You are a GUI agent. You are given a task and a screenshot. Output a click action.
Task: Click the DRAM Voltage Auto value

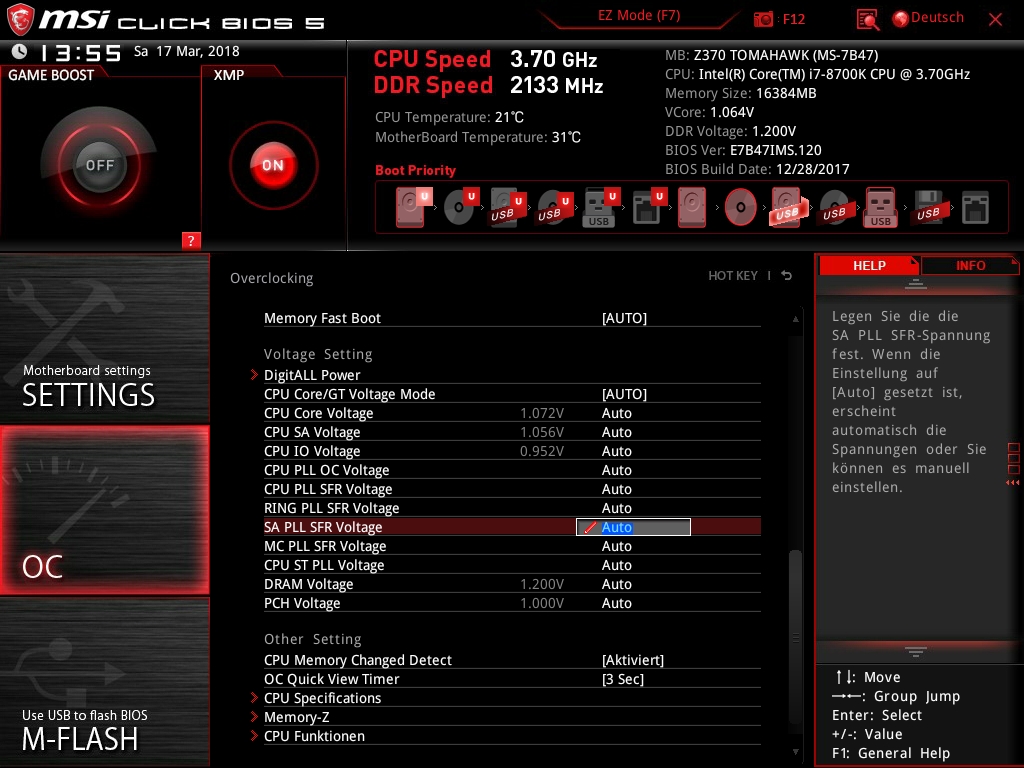(x=616, y=584)
